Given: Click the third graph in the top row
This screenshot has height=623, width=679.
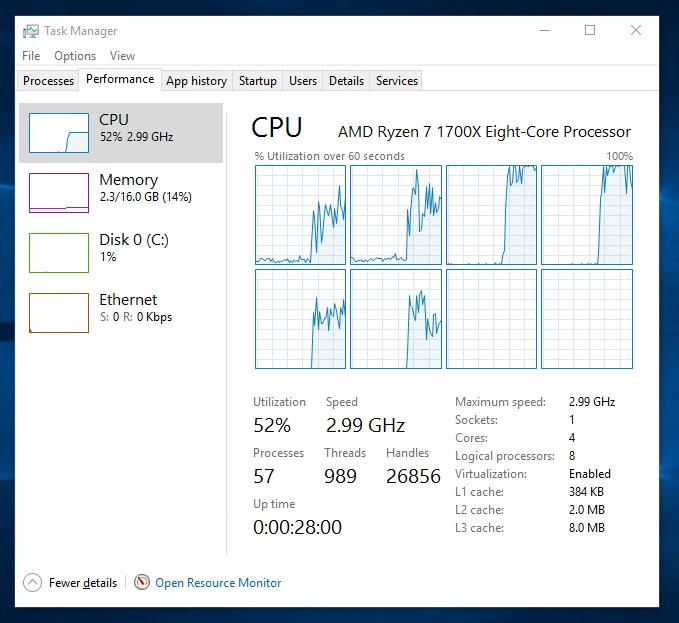Looking at the screenshot, I should (x=491, y=215).
